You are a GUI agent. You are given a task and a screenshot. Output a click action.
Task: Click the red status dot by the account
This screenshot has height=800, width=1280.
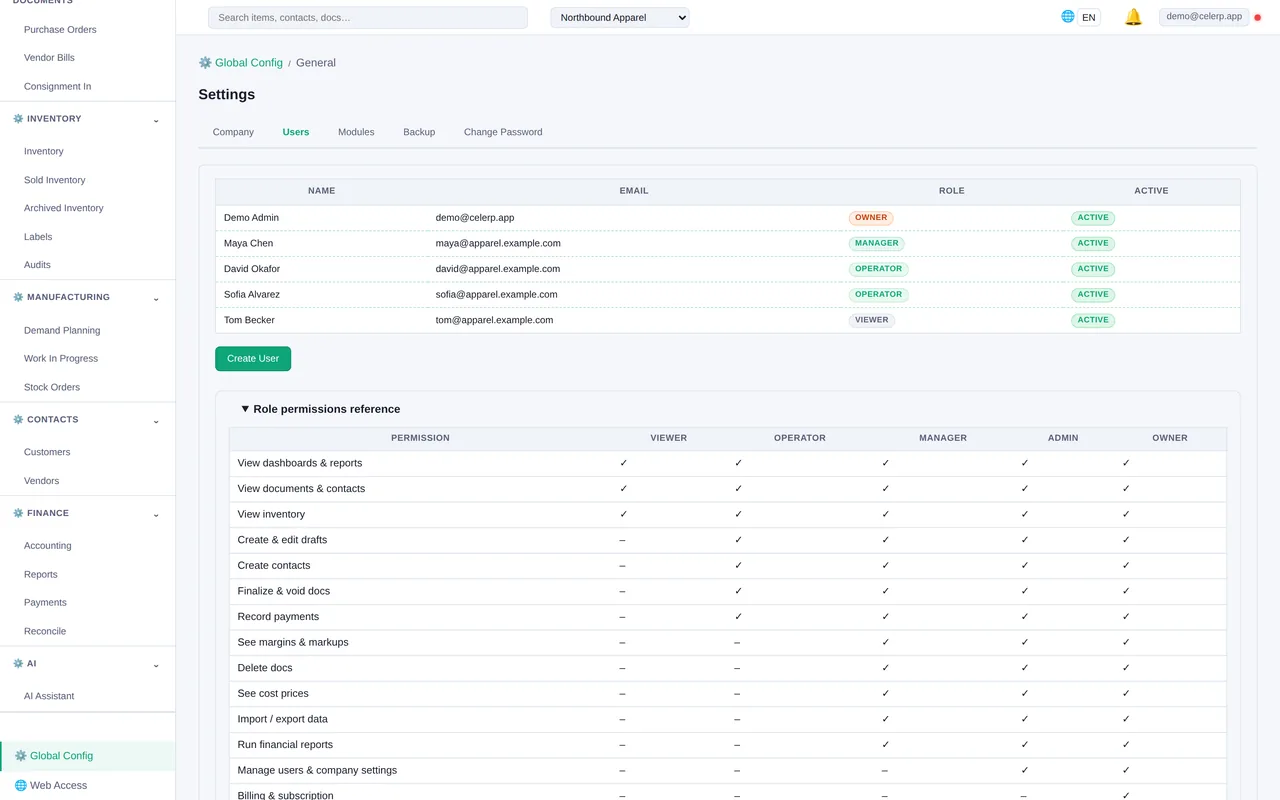point(1258,18)
